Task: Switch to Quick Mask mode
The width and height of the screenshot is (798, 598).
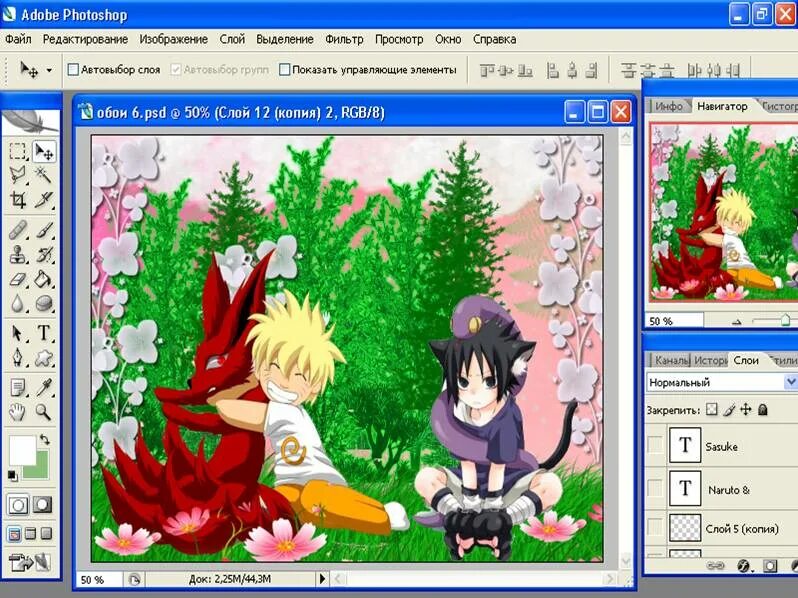Action: click(x=43, y=505)
